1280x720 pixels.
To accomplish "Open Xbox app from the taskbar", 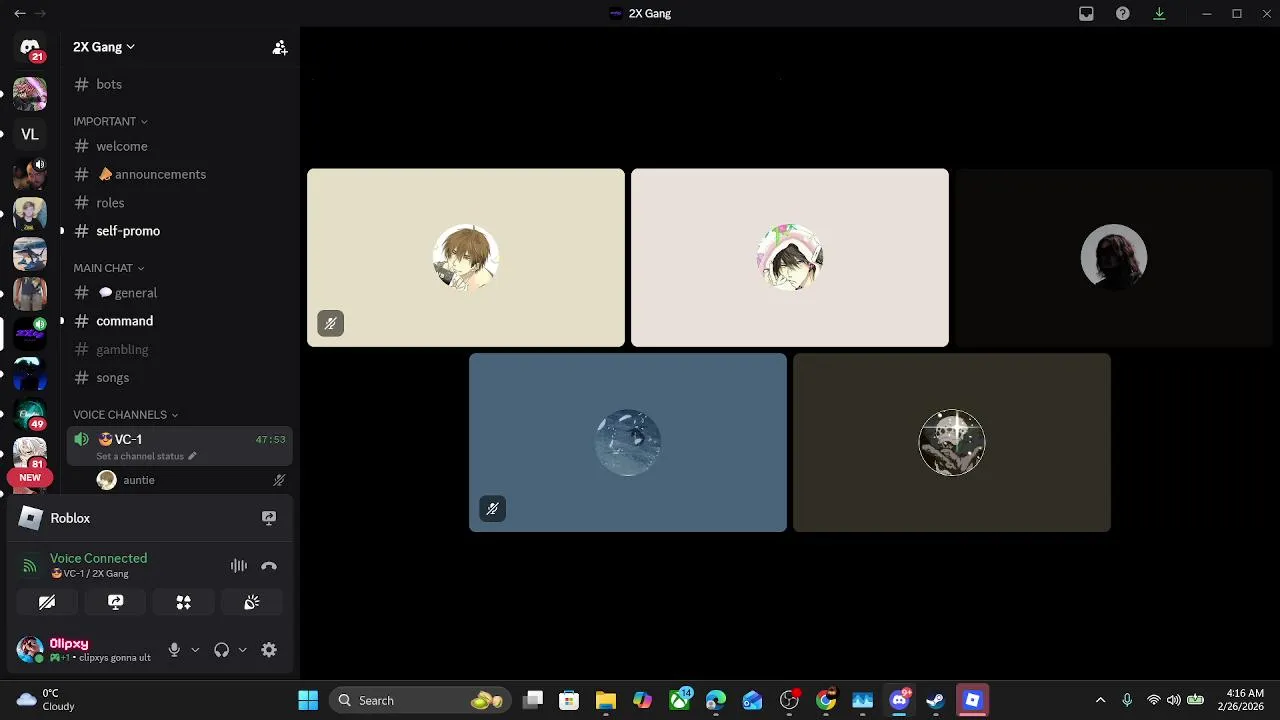I will (x=680, y=700).
